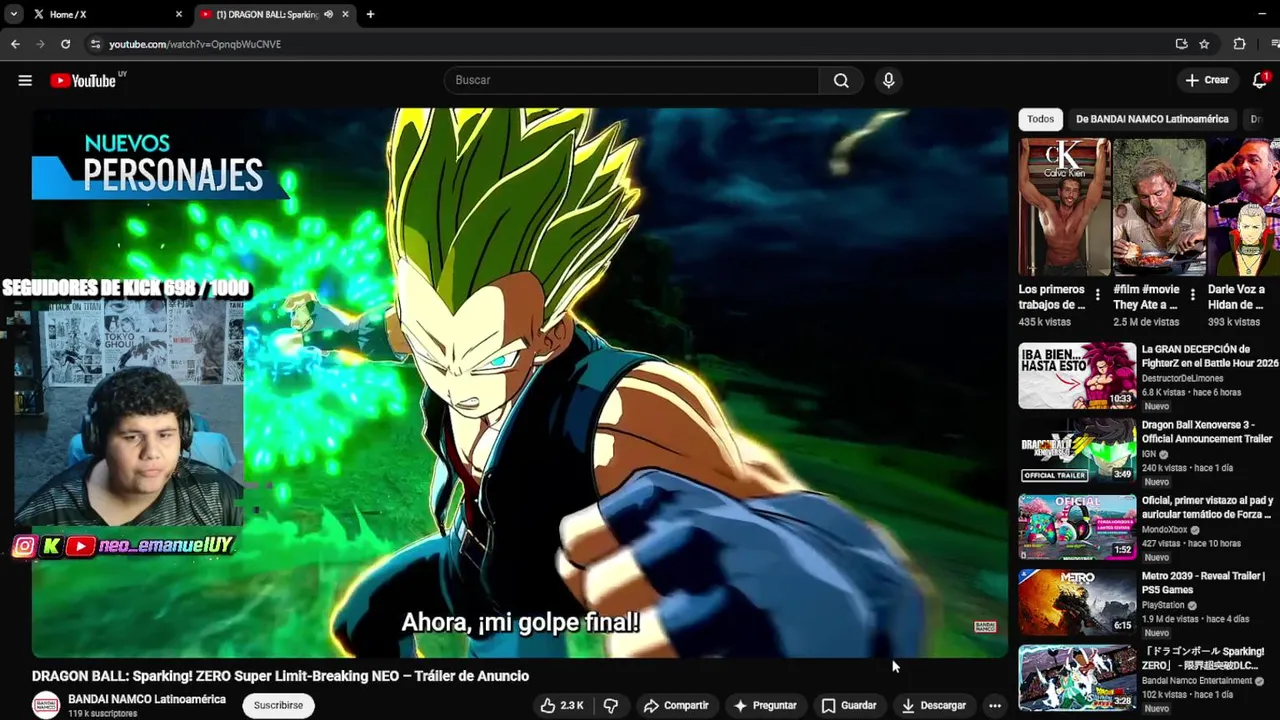
Task: Select the Todos filter chip
Action: (x=1040, y=119)
